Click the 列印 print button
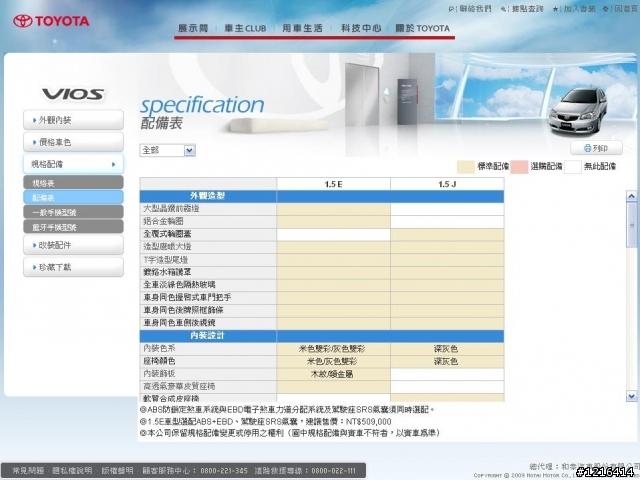 click(x=596, y=148)
